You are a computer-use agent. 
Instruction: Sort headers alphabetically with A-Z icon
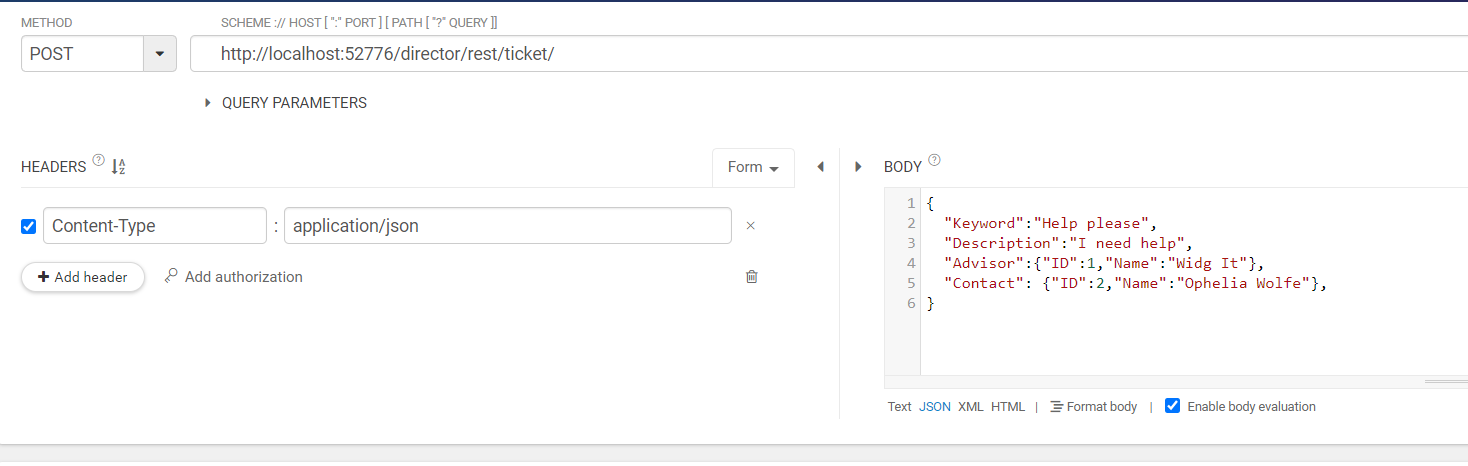tap(118, 167)
